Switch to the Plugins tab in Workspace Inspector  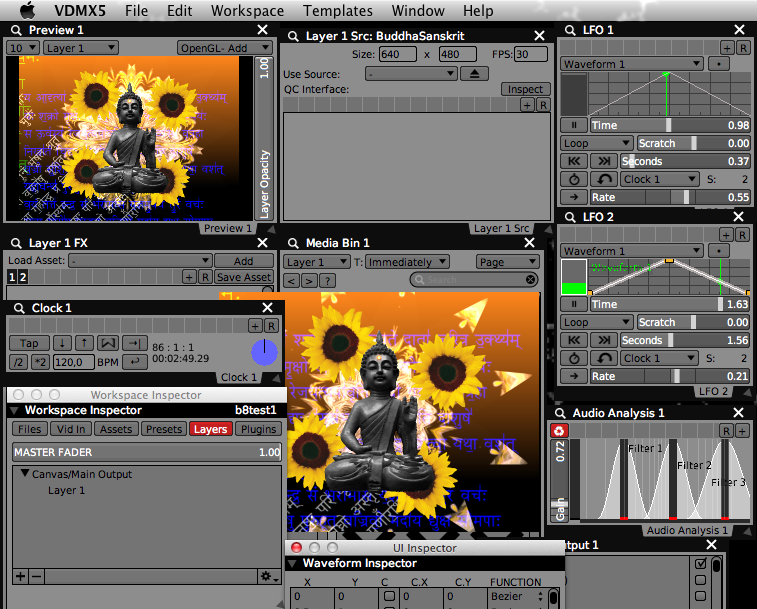(x=258, y=429)
